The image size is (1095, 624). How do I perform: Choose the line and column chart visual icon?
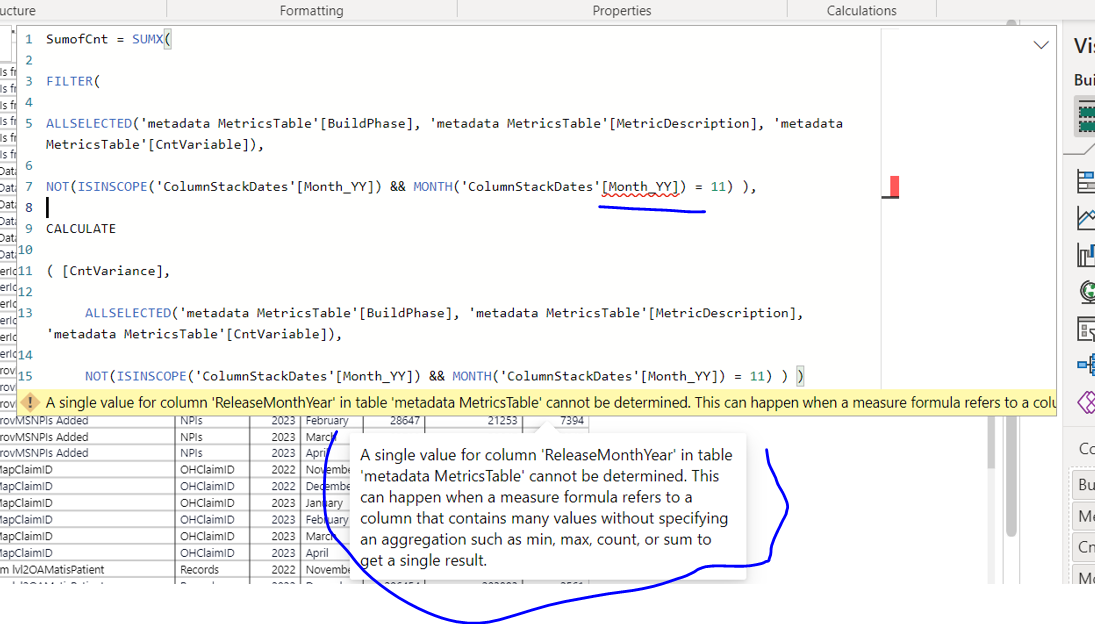click(1087, 254)
